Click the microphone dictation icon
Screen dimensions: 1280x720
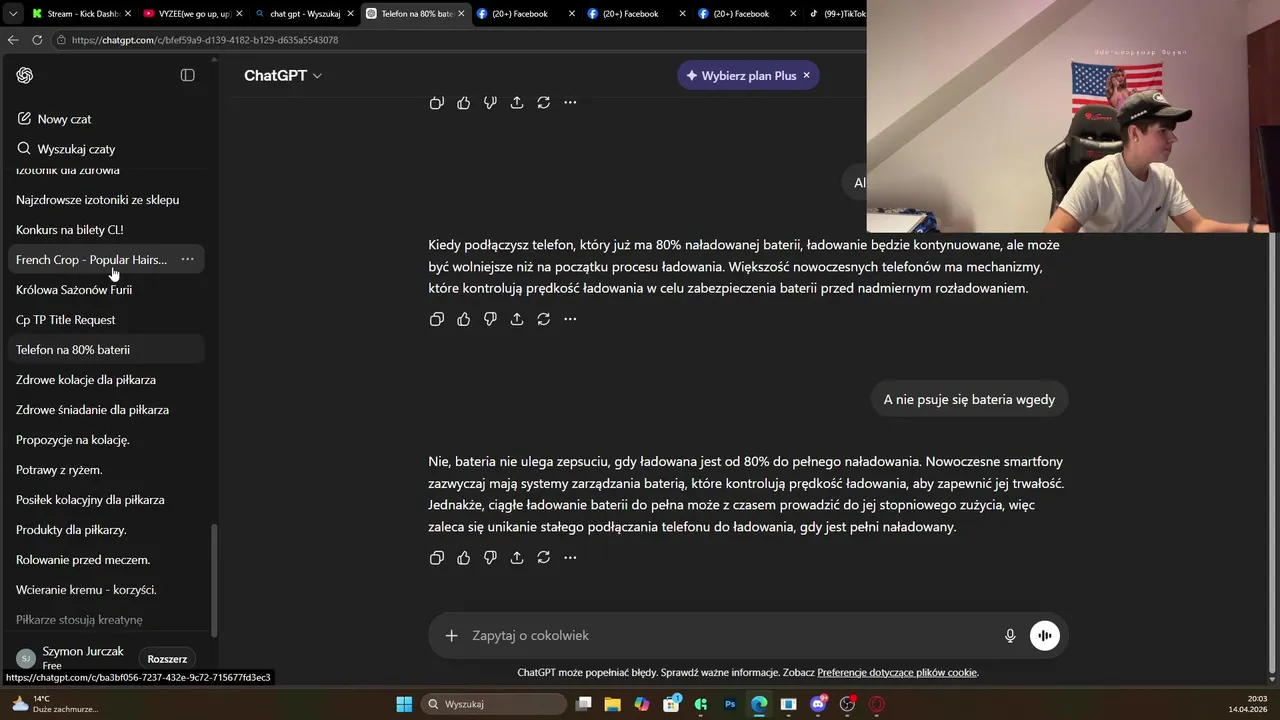(1010, 635)
